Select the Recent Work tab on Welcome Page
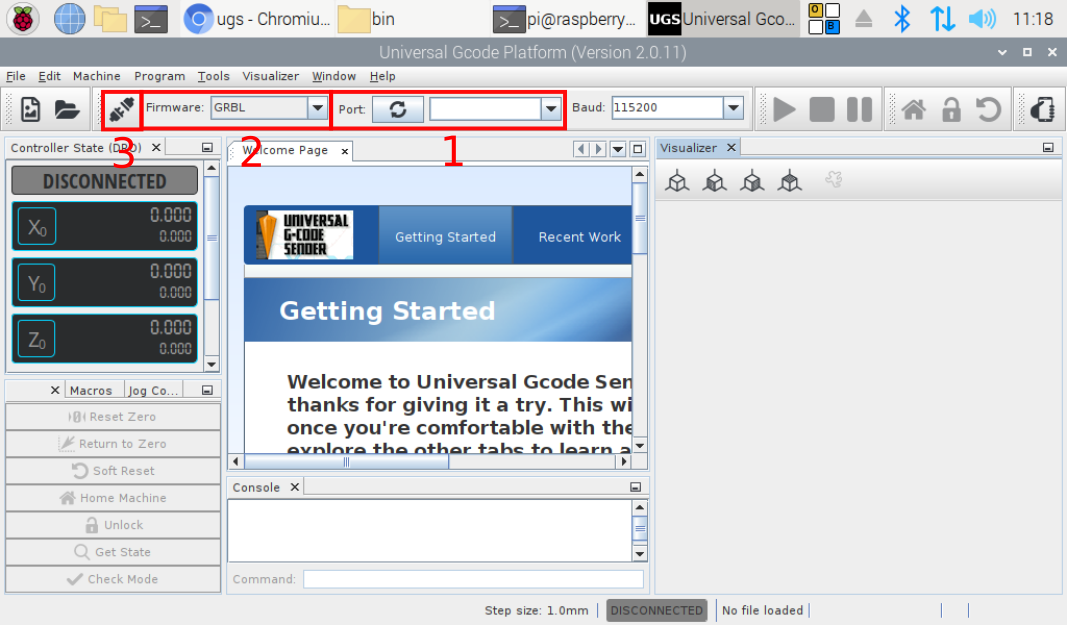Screen dimensions: 1067x625 tap(579, 236)
